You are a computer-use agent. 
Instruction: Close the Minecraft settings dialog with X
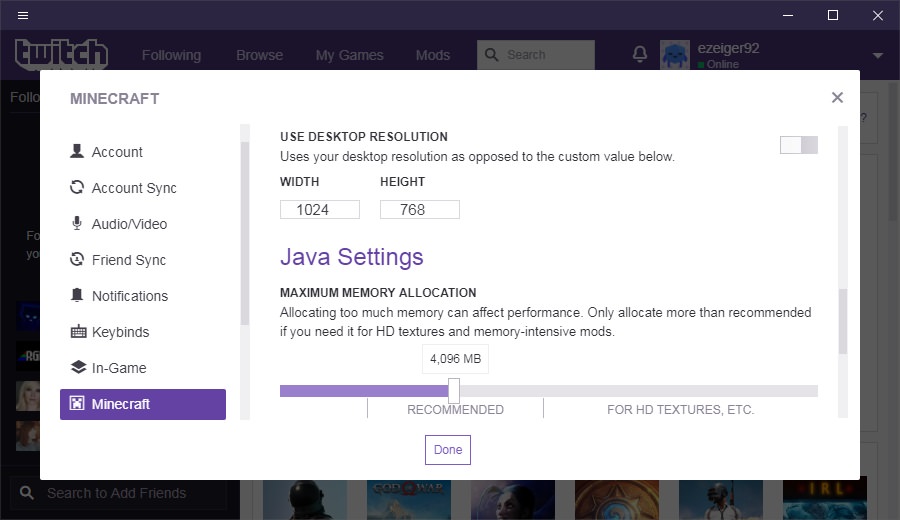point(837,98)
